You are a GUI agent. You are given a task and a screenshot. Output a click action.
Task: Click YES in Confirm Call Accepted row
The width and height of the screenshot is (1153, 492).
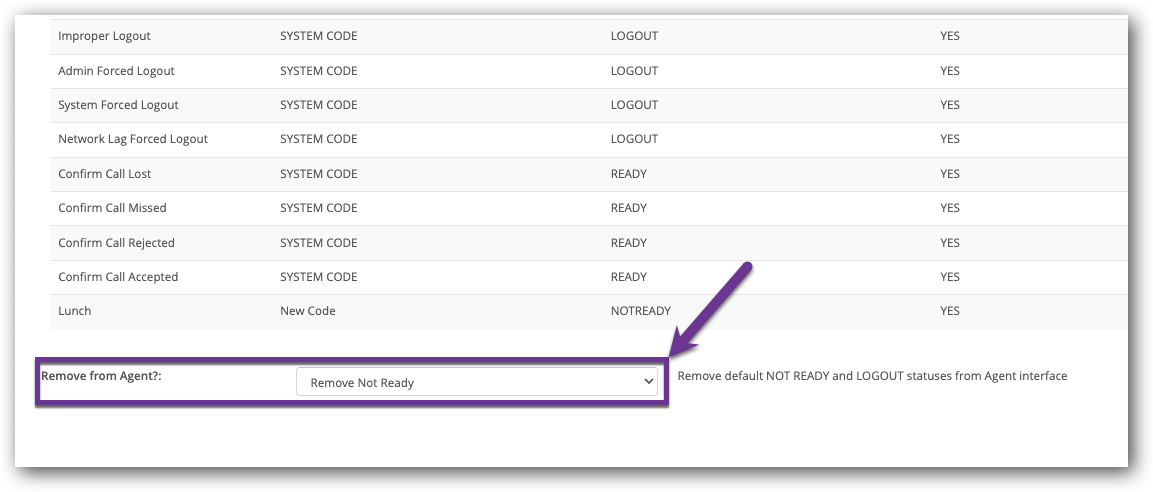click(949, 277)
